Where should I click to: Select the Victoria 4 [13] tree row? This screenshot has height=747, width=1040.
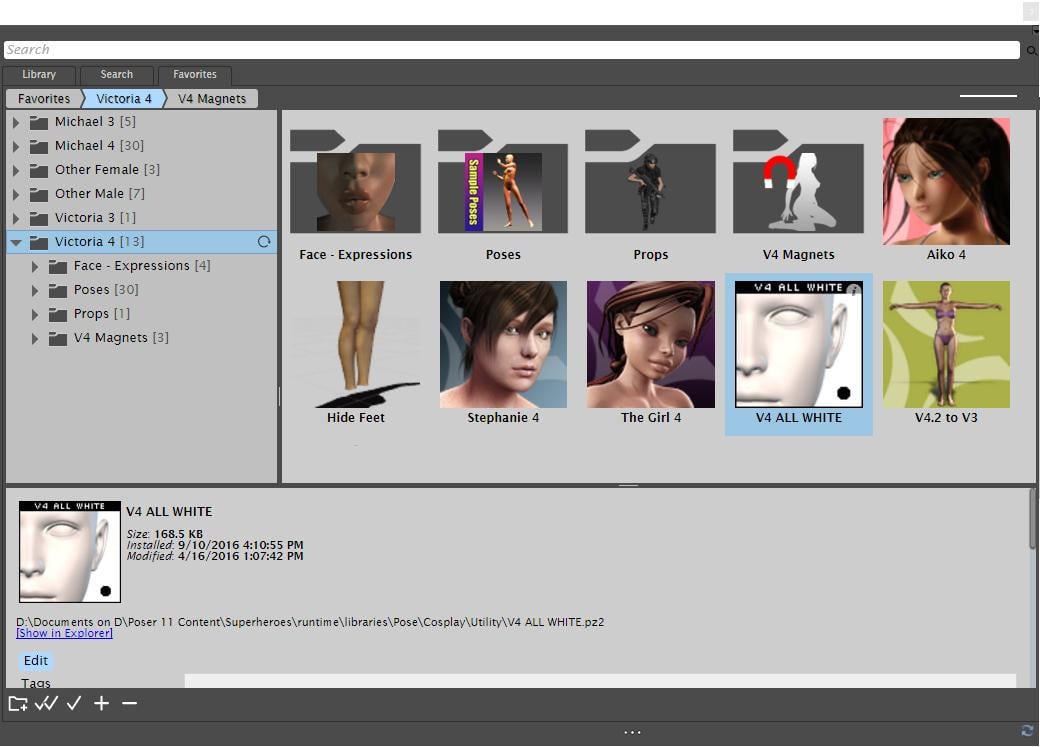[141, 241]
